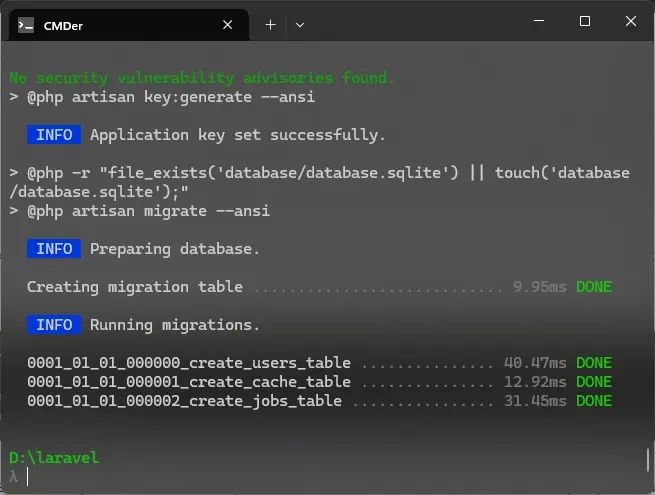Click the 'D:\laravel' path text
This screenshot has height=495, width=655.
coord(53,458)
